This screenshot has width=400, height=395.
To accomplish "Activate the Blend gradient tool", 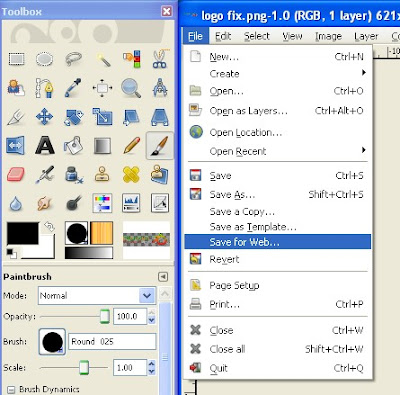I will (x=102, y=146).
